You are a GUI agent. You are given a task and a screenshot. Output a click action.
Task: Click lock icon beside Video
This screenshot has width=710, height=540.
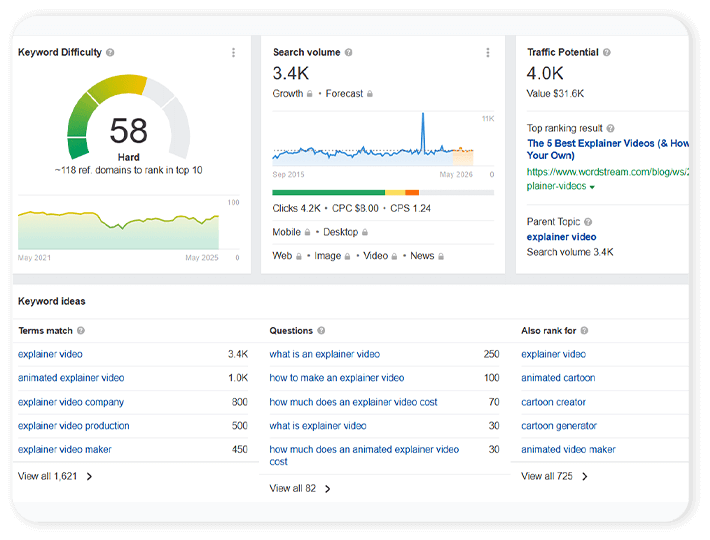click(394, 256)
